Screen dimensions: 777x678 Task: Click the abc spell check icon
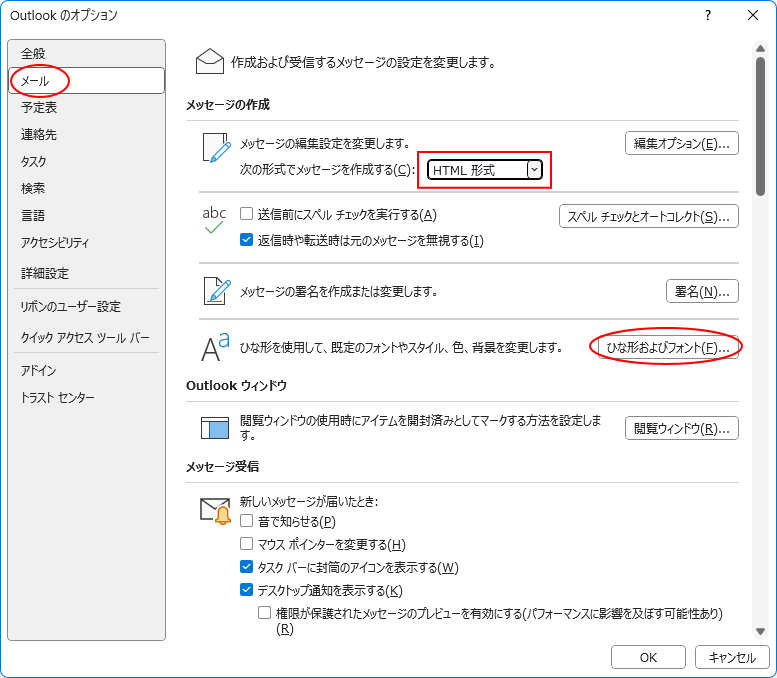point(214,220)
